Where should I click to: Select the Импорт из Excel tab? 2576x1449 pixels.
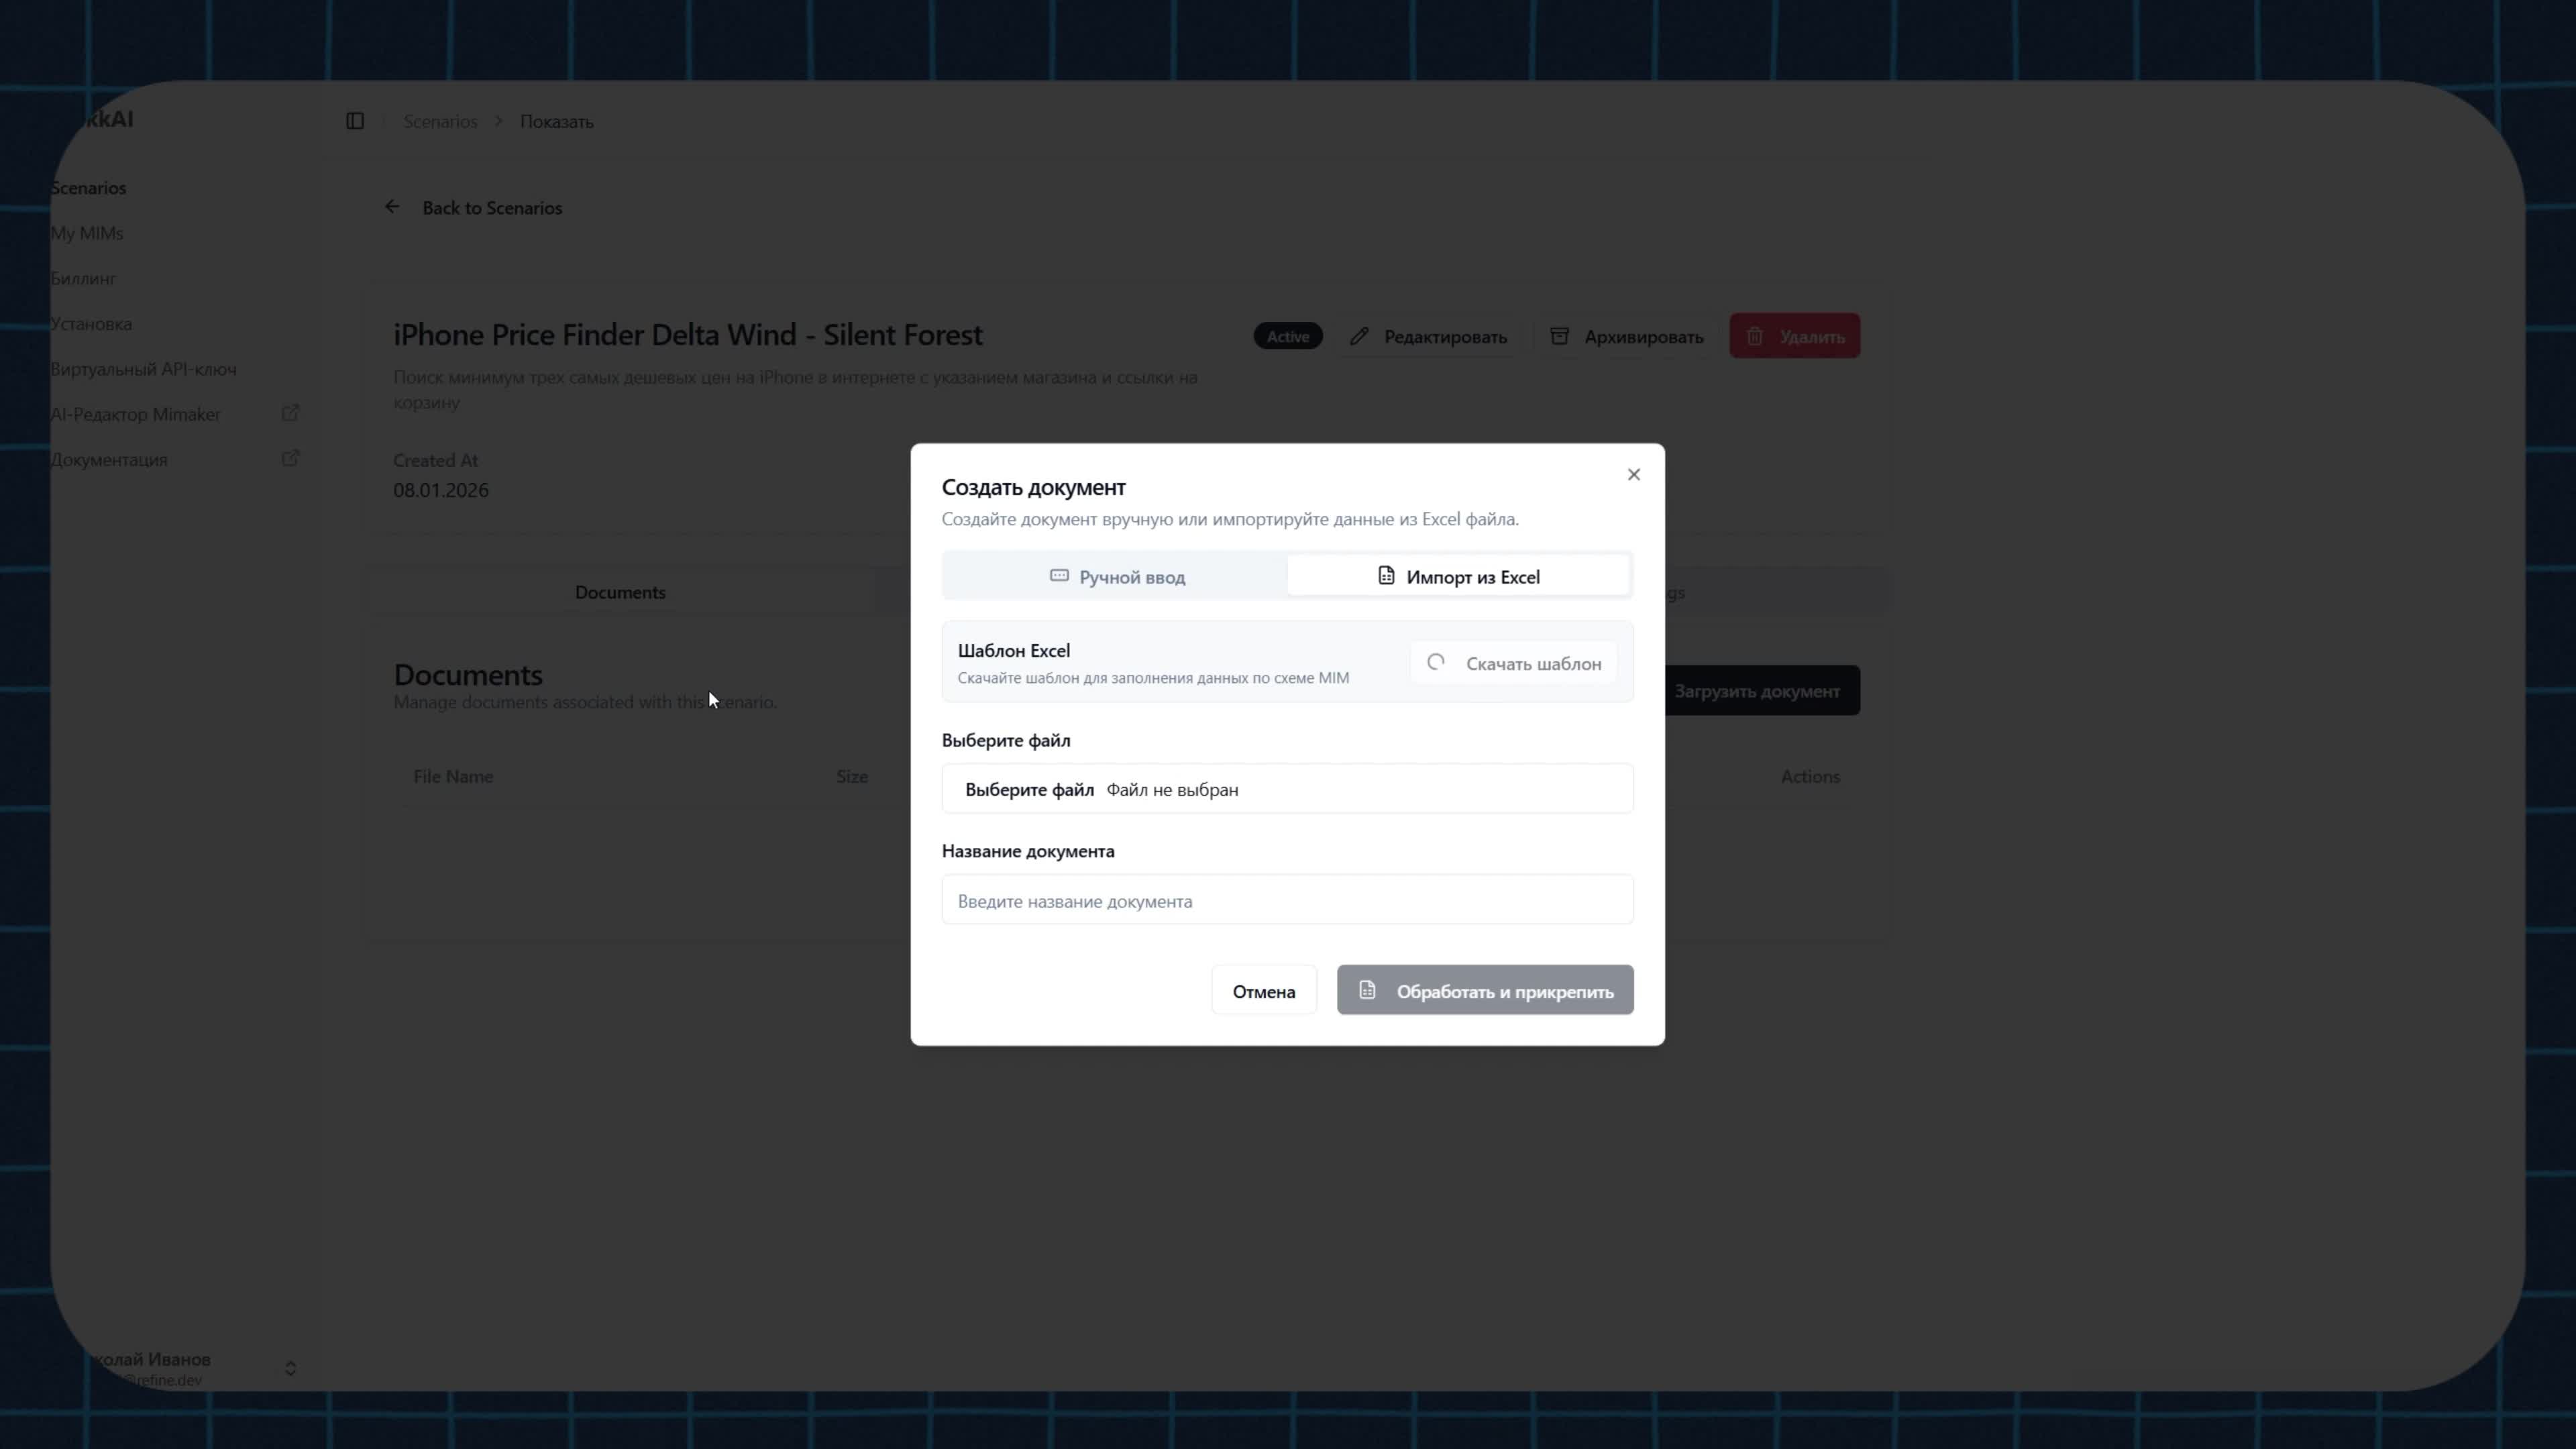coord(1459,576)
